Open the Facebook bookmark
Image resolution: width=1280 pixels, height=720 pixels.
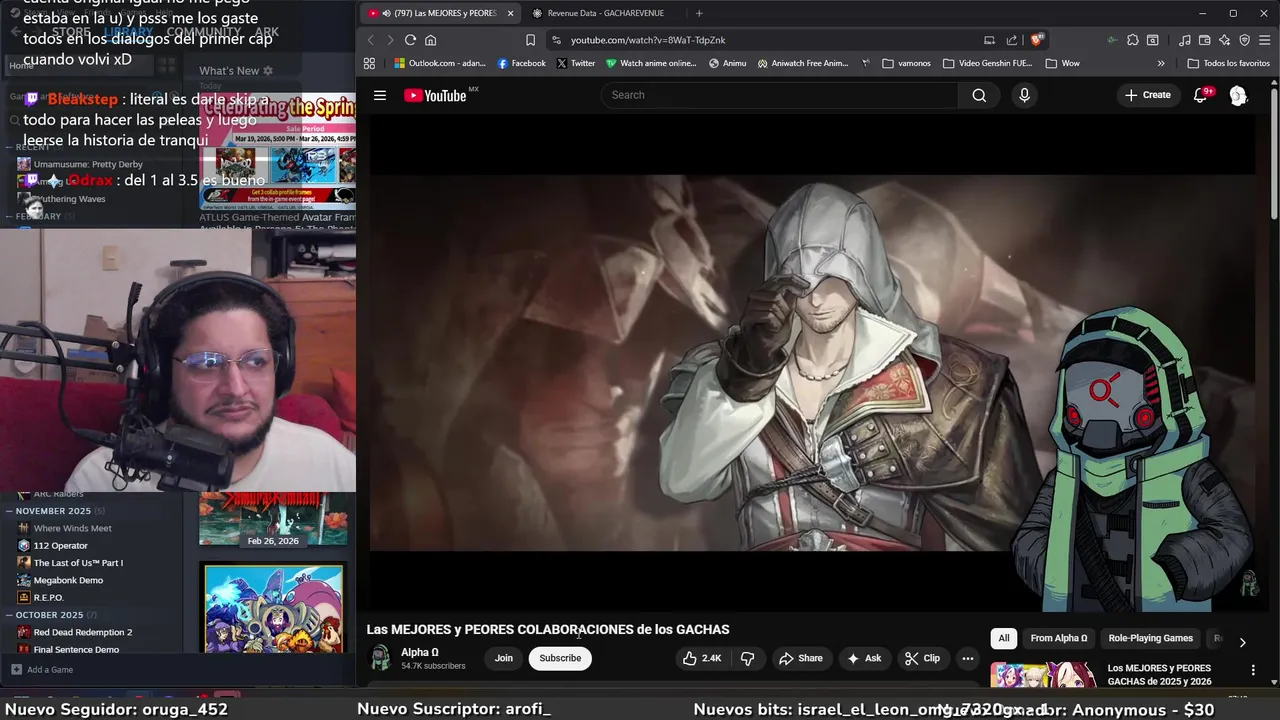point(522,63)
